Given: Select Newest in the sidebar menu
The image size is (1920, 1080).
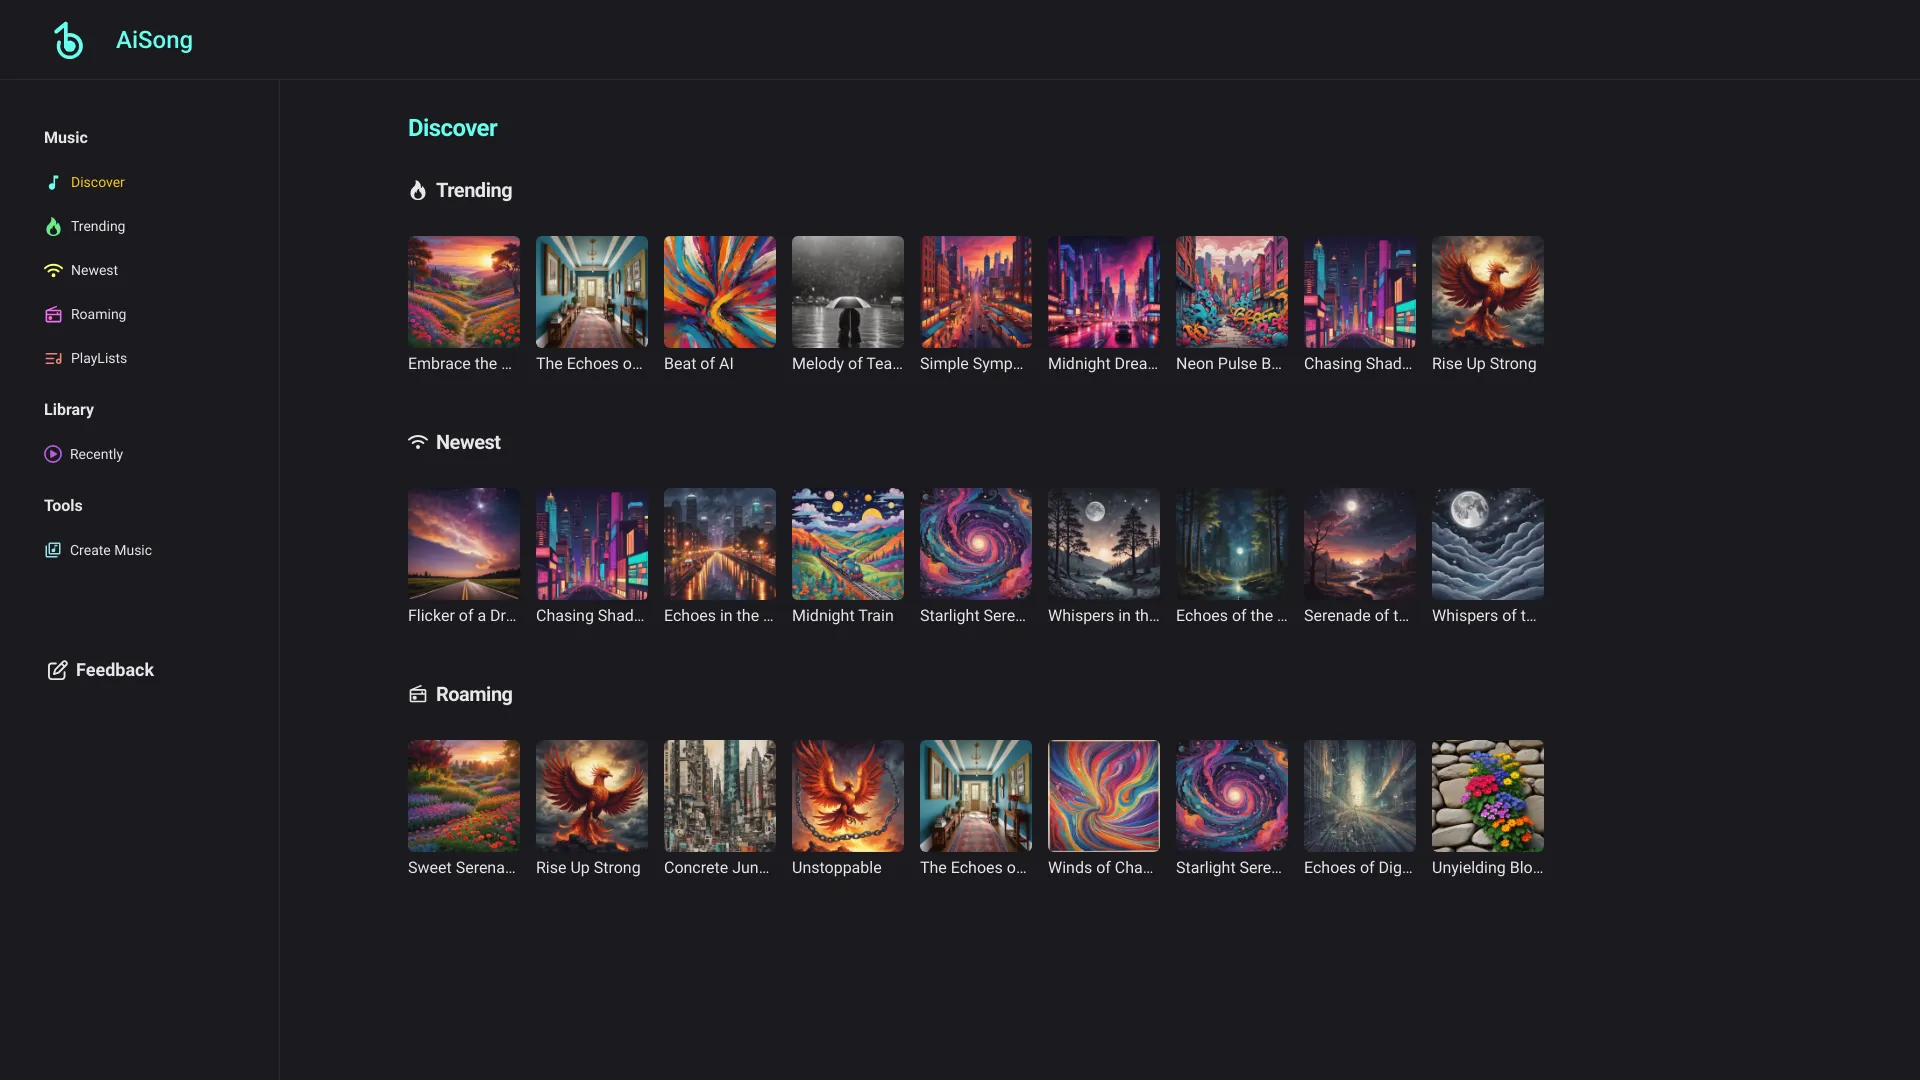Looking at the screenshot, I should [95, 270].
